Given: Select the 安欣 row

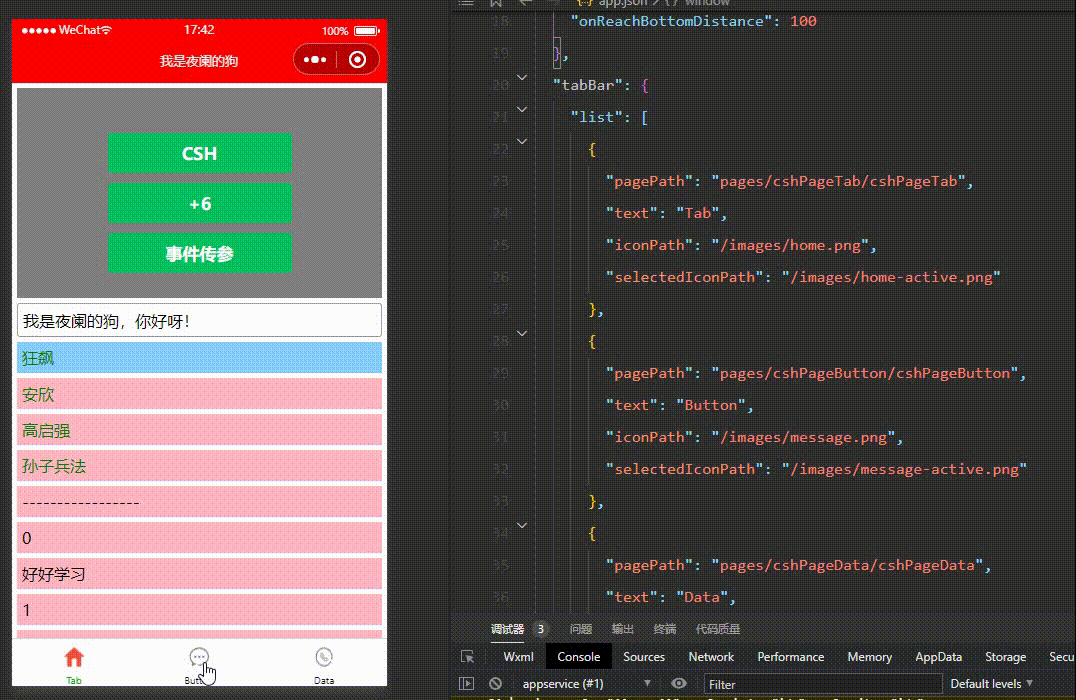Looking at the screenshot, I should click(x=199, y=394).
